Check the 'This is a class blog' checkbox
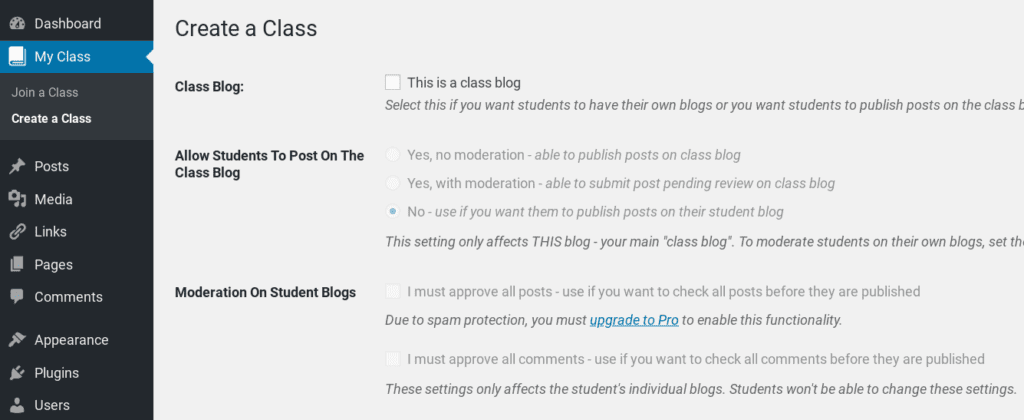 pyautogui.click(x=392, y=83)
